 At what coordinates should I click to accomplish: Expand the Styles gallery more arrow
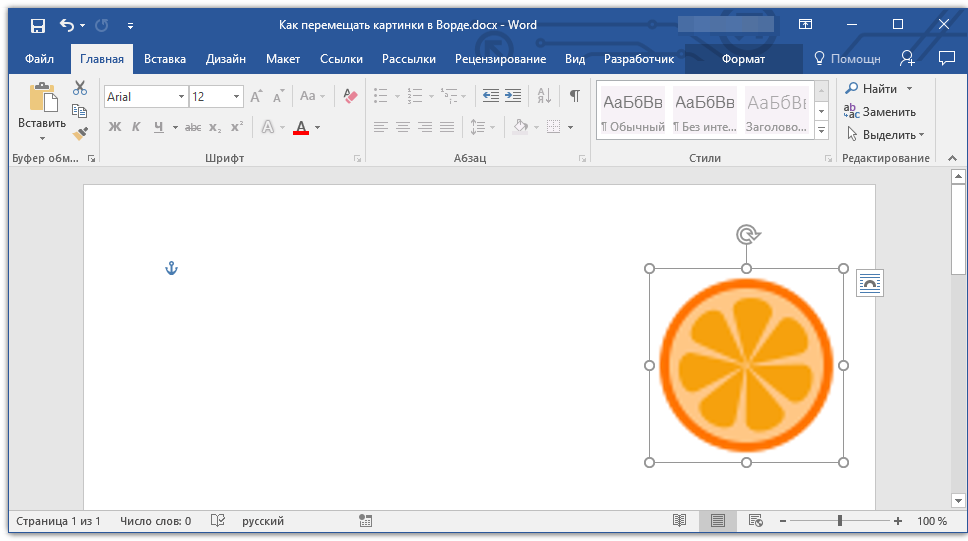coord(821,130)
